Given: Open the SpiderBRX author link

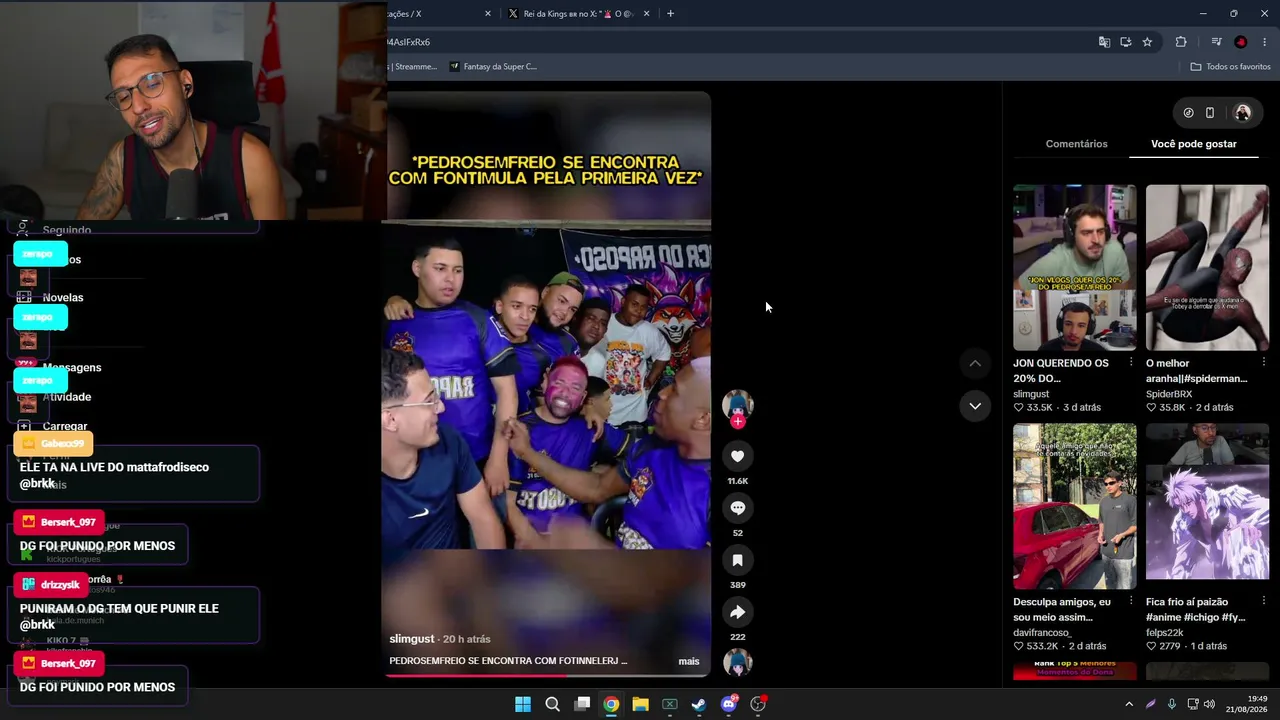Looking at the screenshot, I should click(1169, 394).
